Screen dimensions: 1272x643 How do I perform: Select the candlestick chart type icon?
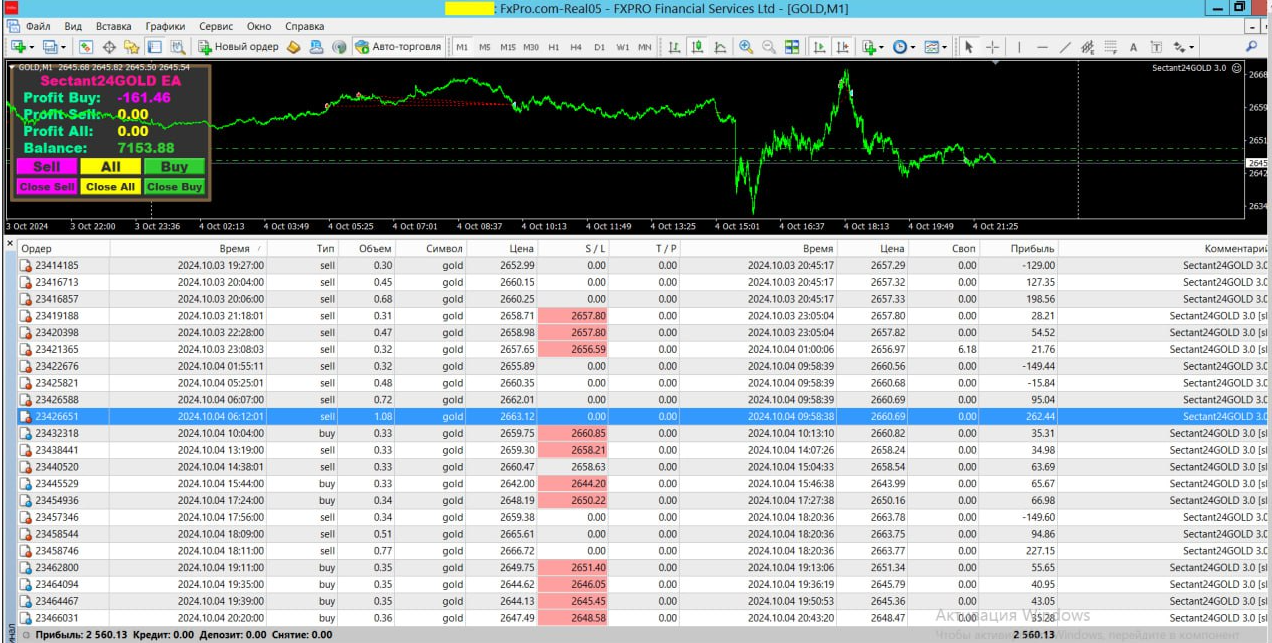(x=697, y=47)
